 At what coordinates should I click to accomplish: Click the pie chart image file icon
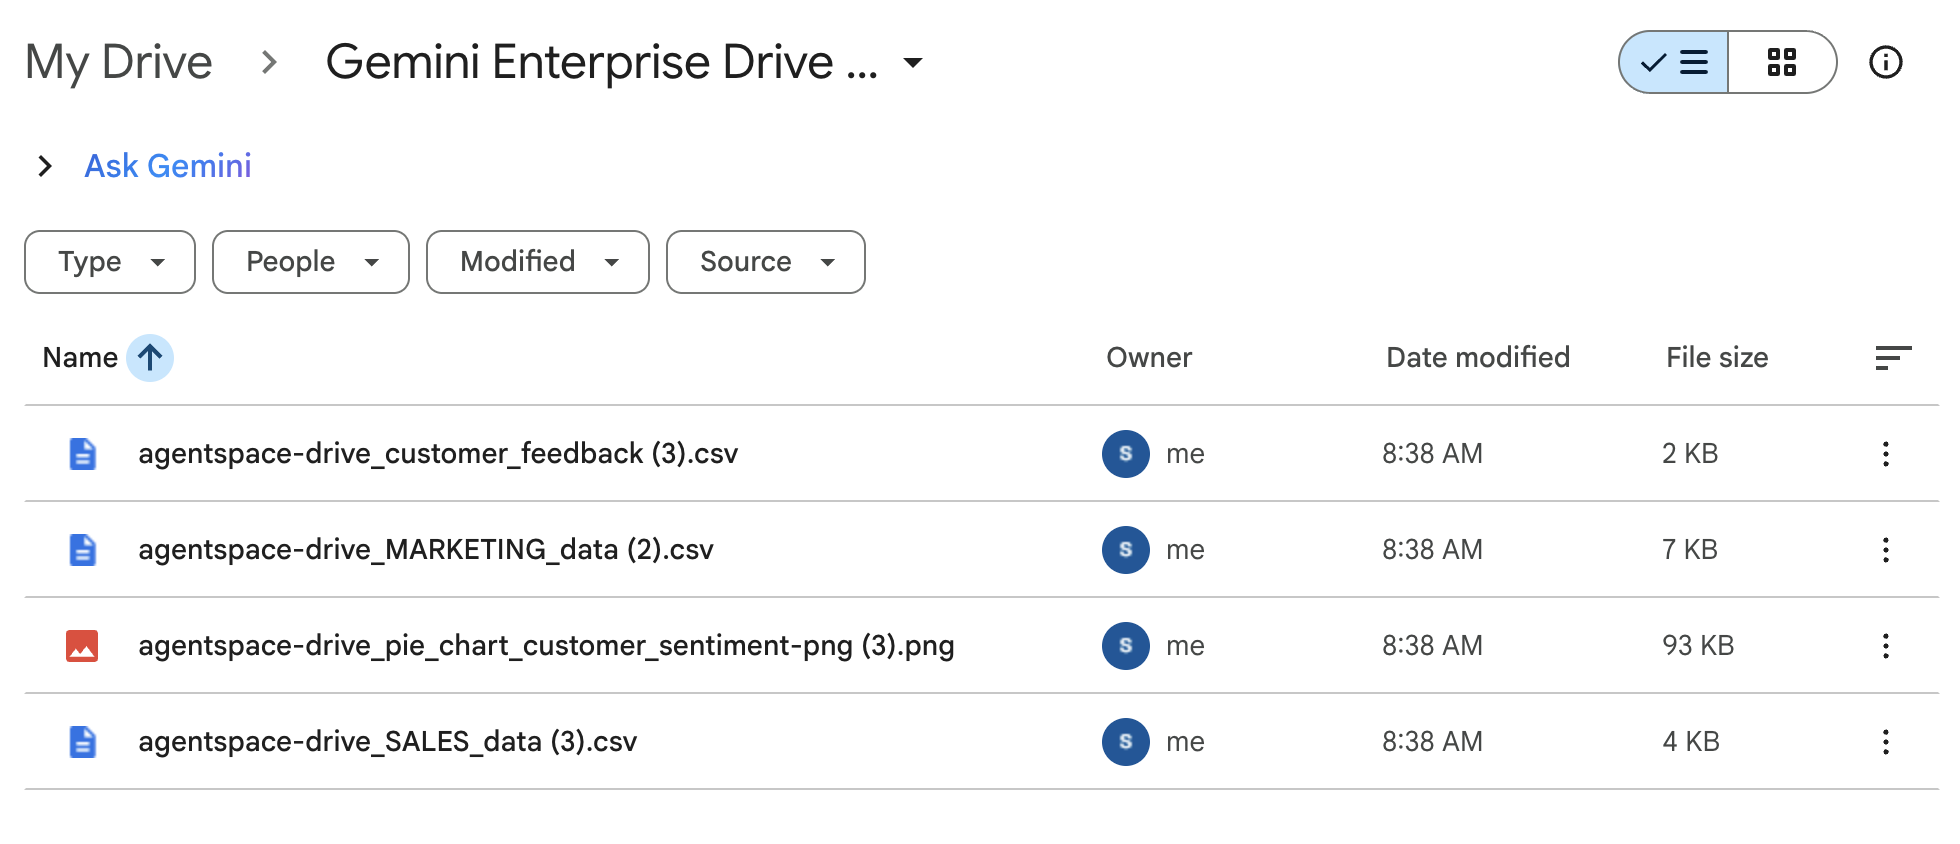click(x=82, y=646)
